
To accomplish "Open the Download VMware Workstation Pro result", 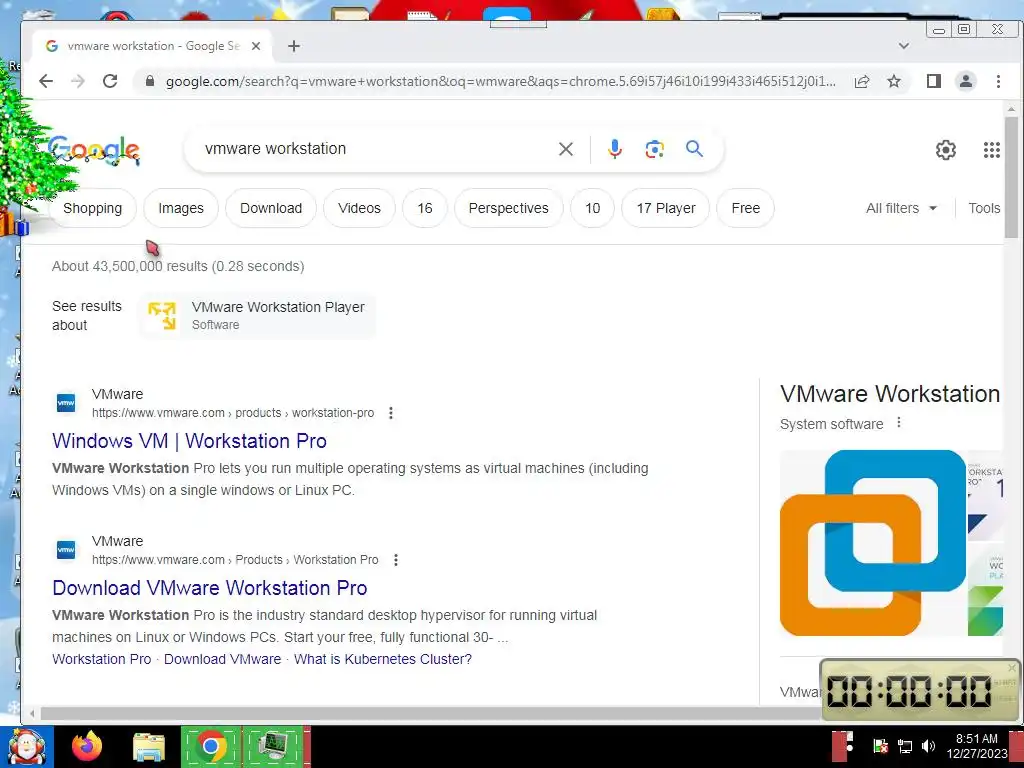I will [x=210, y=588].
